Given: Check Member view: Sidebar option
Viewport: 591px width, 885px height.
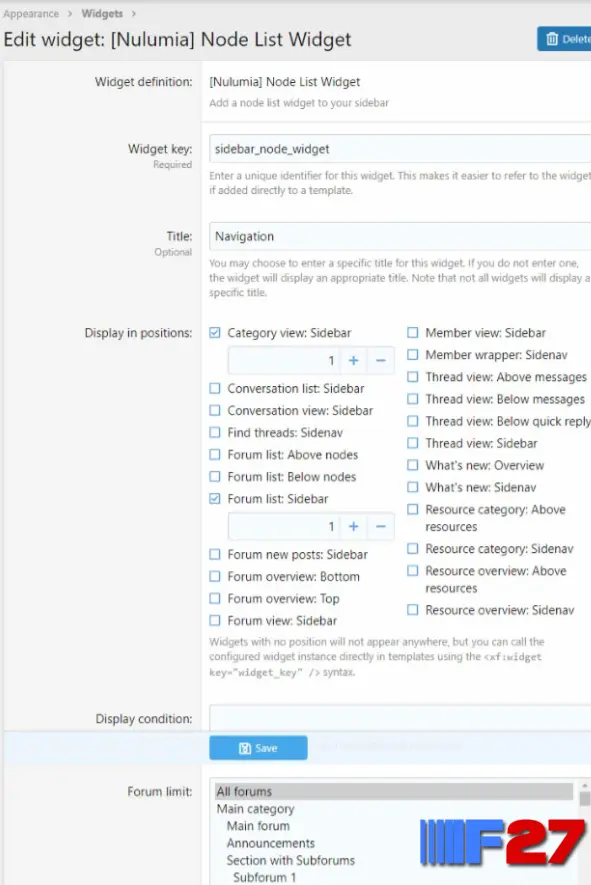Looking at the screenshot, I should (x=413, y=332).
